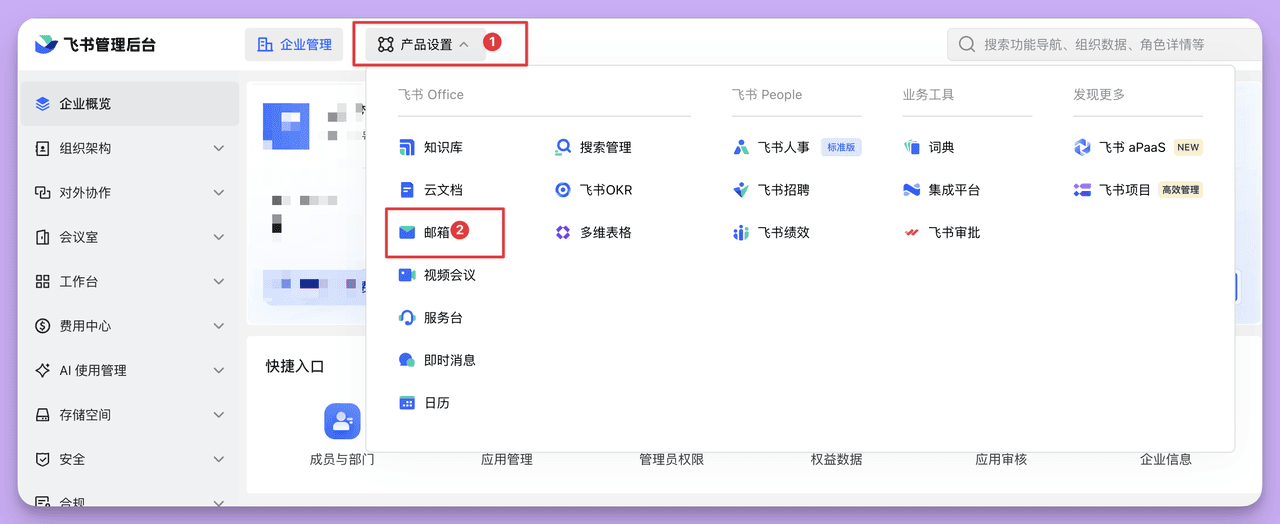Open the 应用管理 shortcut
The width and height of the screenshot is (1280, 524).
[507, 460]
